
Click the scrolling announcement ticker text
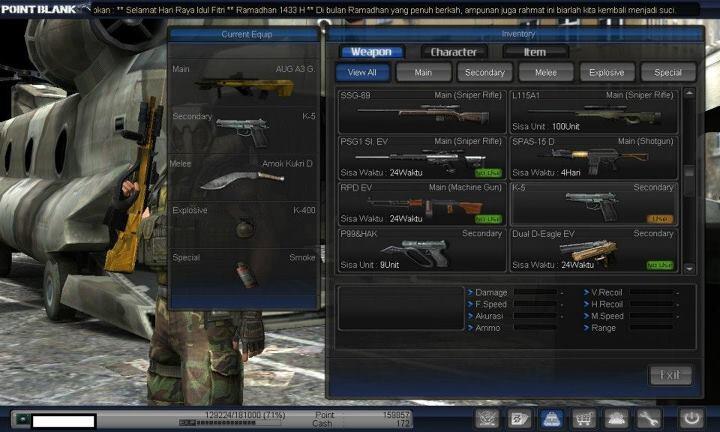coord(386,9)
